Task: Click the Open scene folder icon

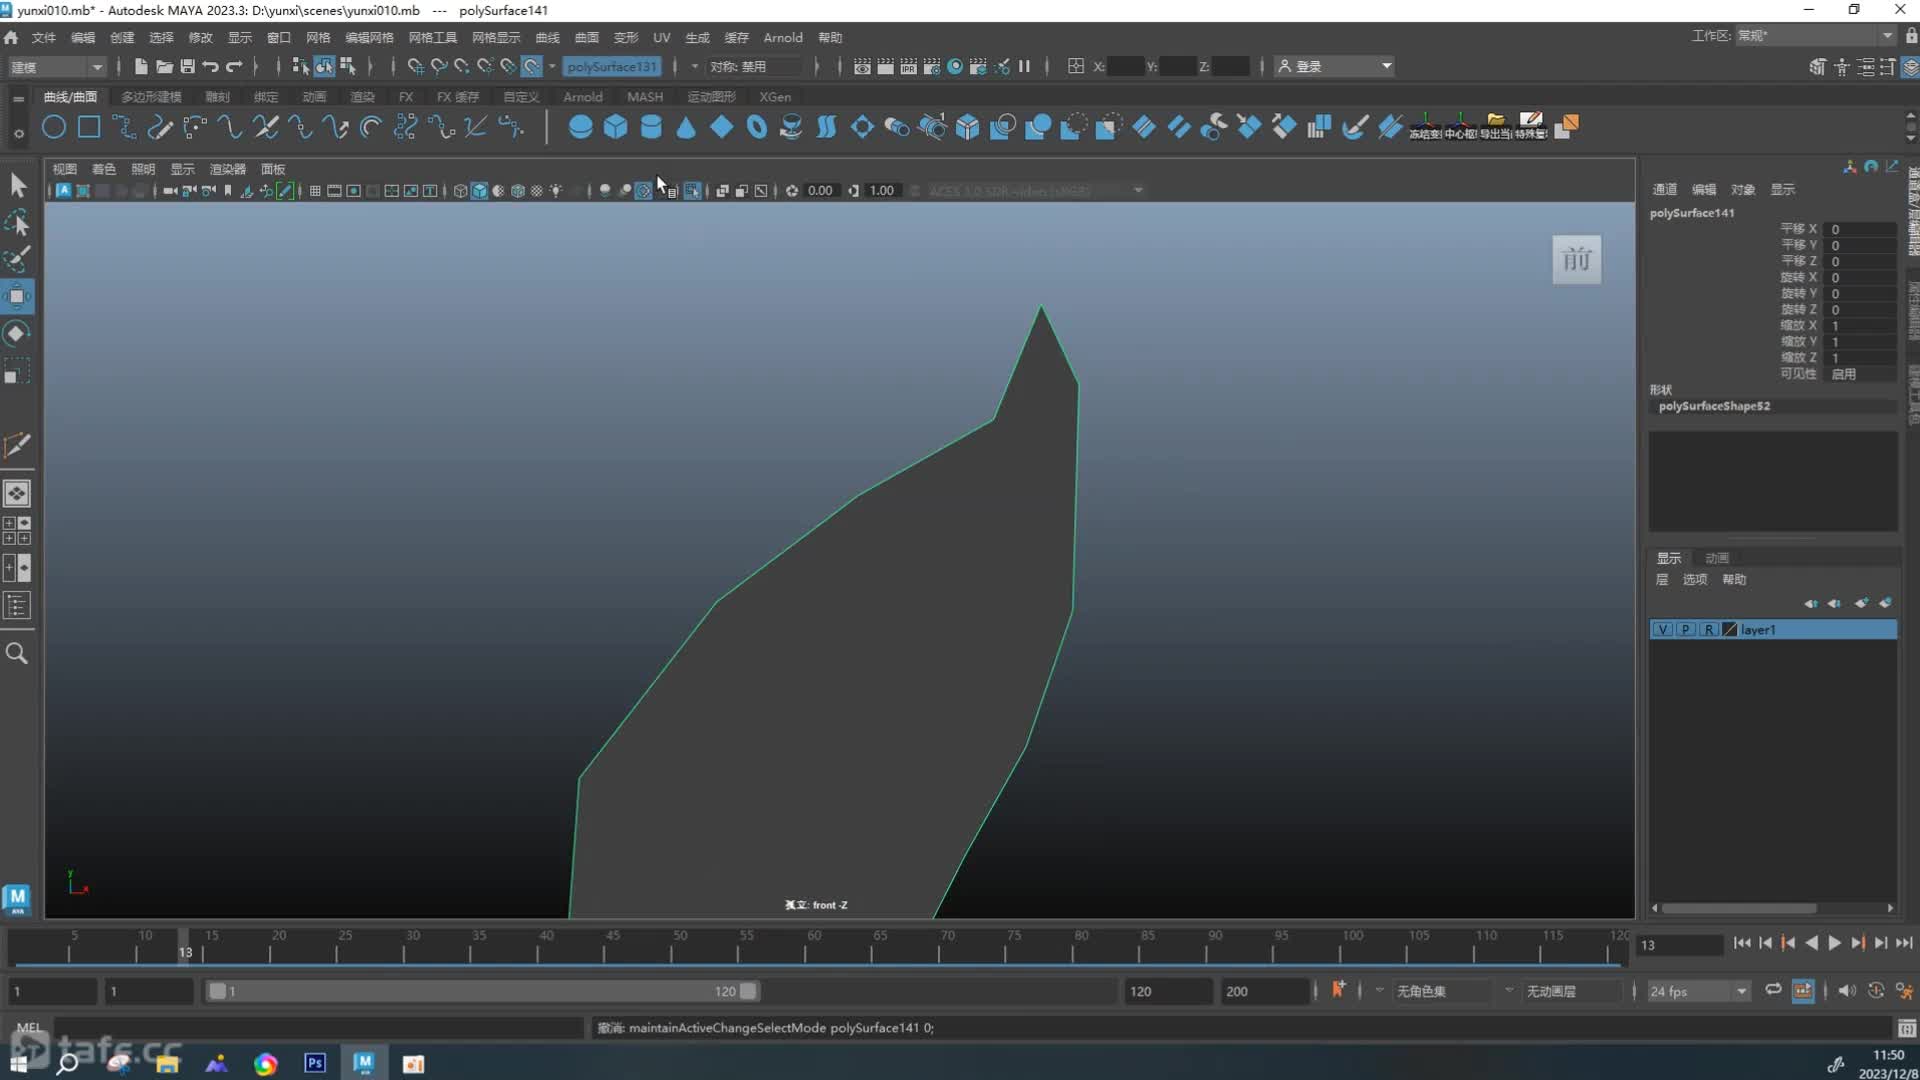Action: coord(164,66)
